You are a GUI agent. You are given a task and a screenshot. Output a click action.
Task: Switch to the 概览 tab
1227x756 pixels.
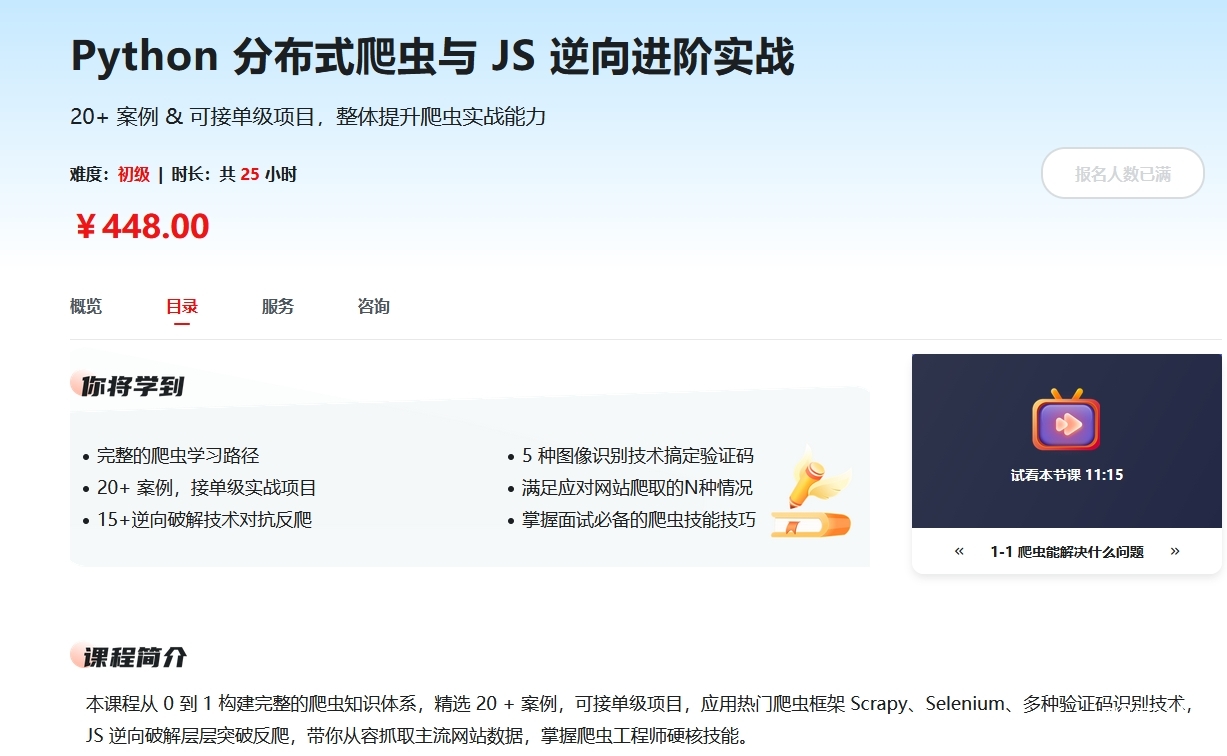pyautogui.click(x=86, y=306)
